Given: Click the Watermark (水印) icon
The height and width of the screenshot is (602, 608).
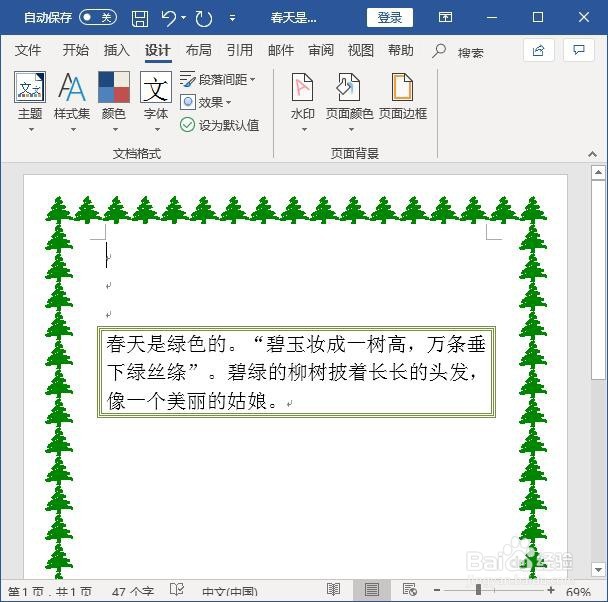Looking at the screenshot, I should click(302, 87).
